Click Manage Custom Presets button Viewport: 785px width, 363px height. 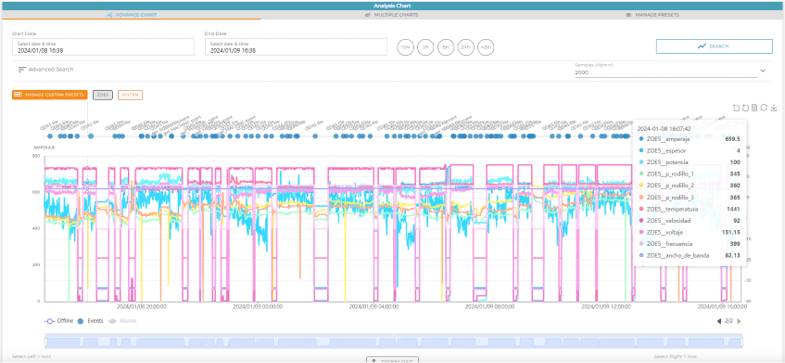point(50,95)
